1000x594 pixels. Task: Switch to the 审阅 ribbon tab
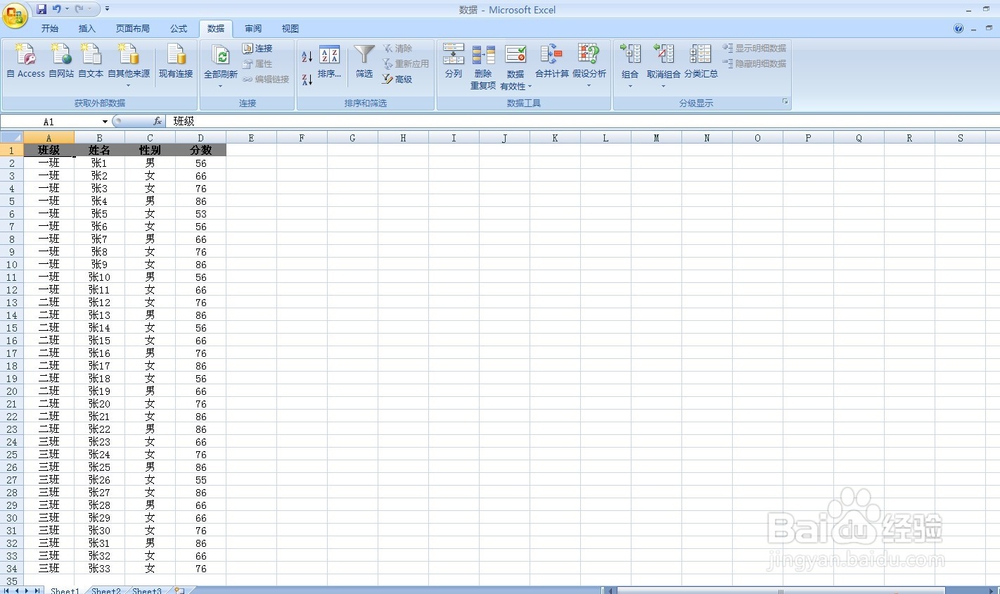[x=253, y=29]
